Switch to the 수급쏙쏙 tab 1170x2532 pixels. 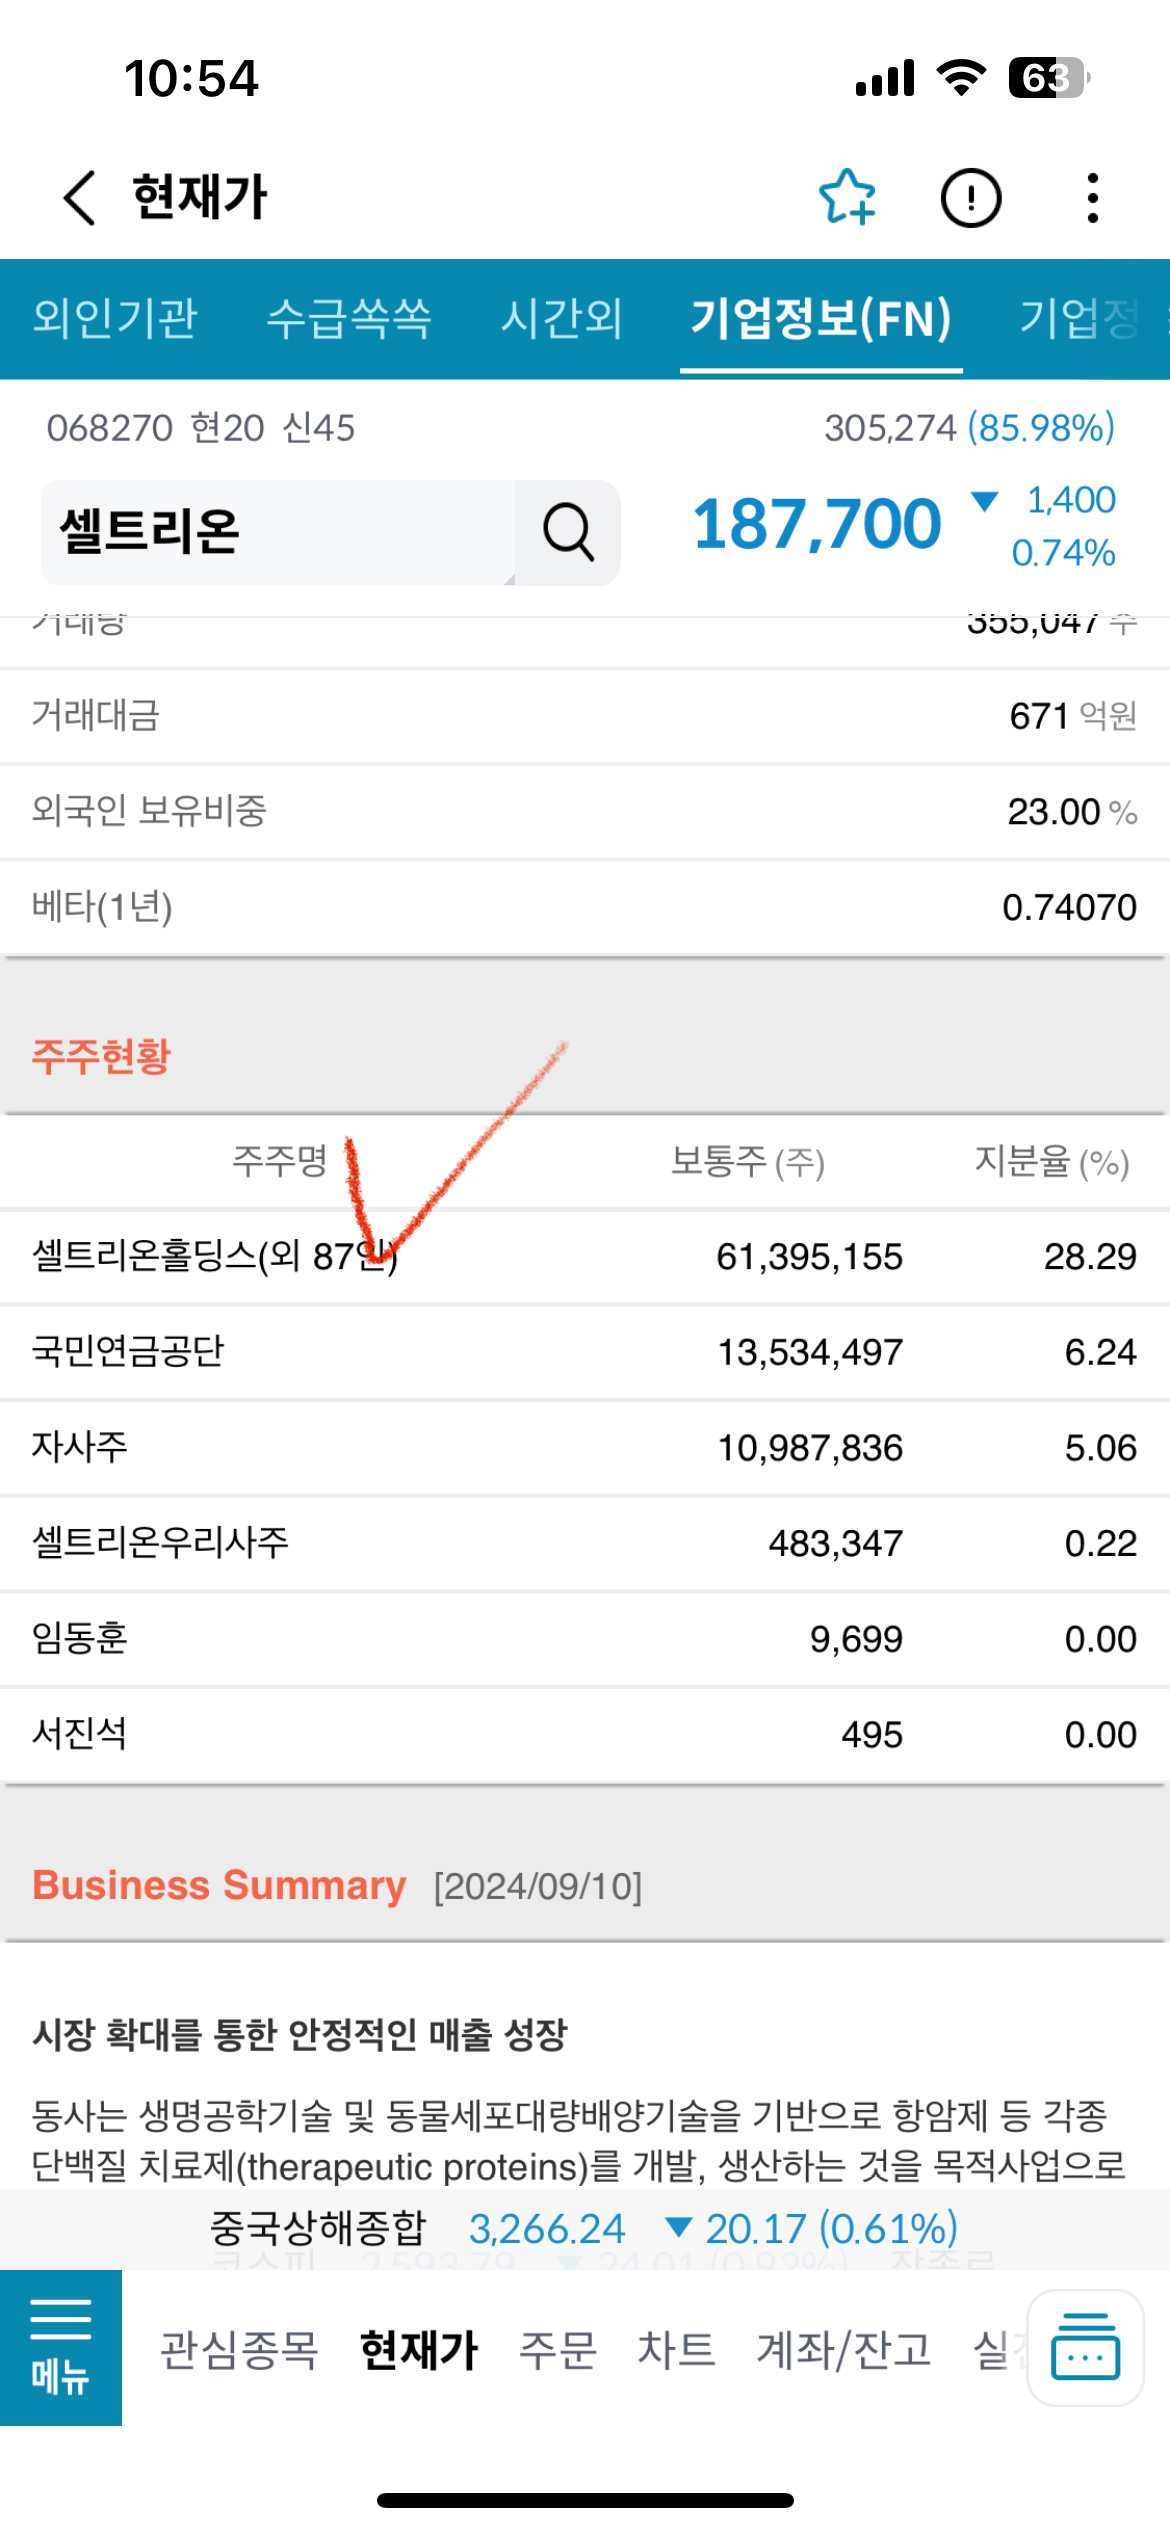pyautogui.click(x=349, y=318)
